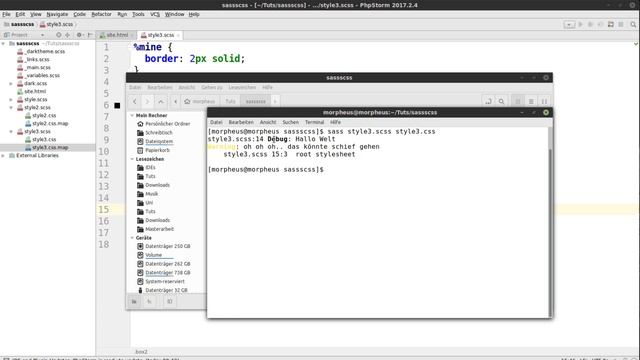Click black color swatch in editor gutter
Screen dimensions: 640x360
[x=117, y=106]
